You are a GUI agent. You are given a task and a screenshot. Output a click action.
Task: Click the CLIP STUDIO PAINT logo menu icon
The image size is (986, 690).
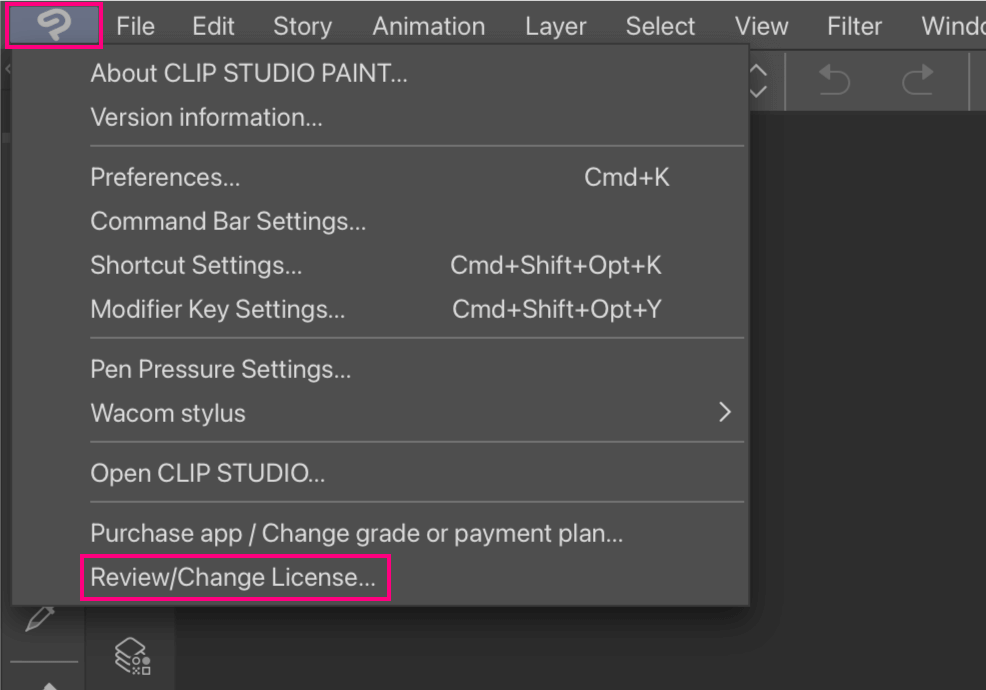point(54,26)
